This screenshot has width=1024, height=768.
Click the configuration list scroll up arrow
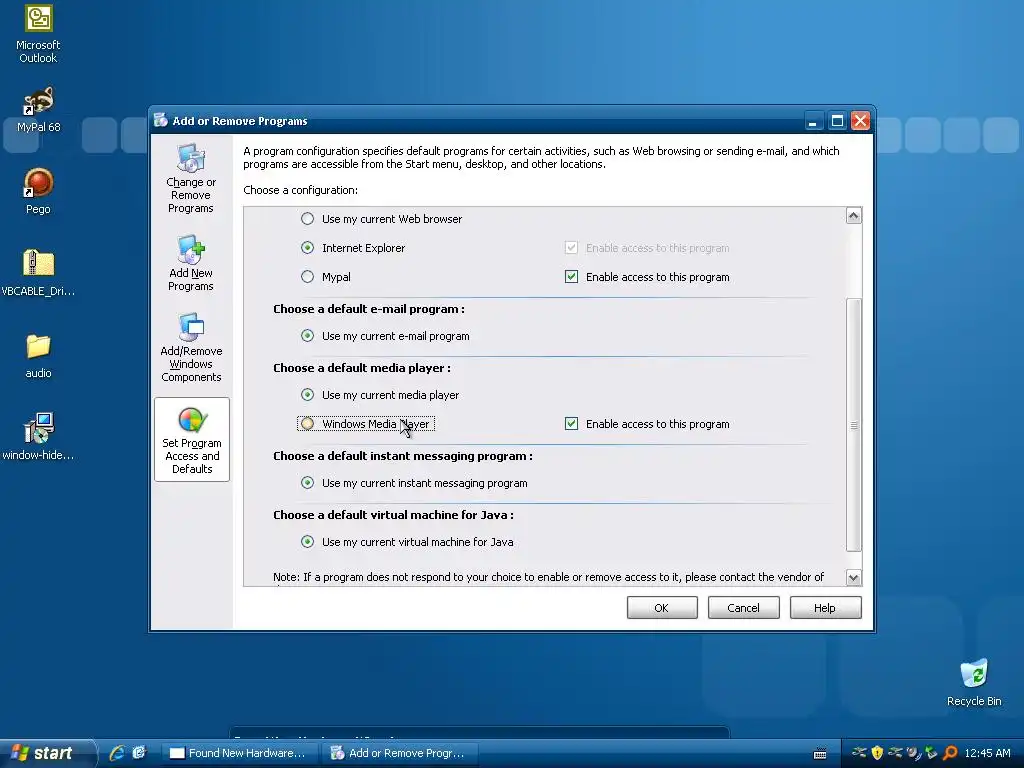[x=853, y=216]
